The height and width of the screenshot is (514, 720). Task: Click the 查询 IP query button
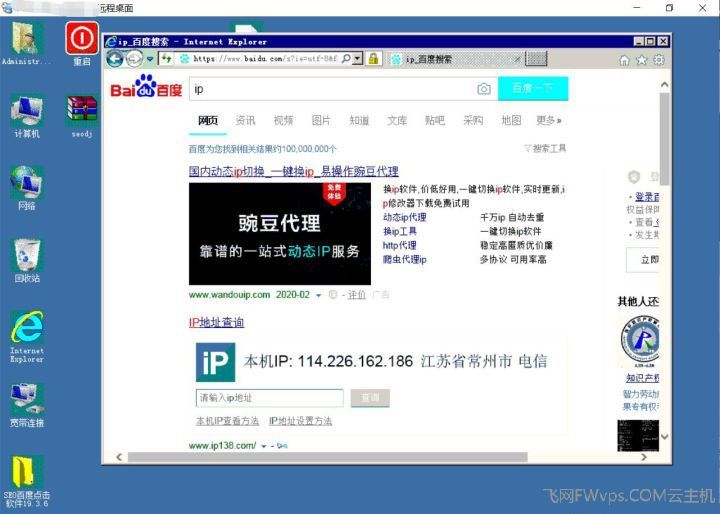[x=370, y=398]
